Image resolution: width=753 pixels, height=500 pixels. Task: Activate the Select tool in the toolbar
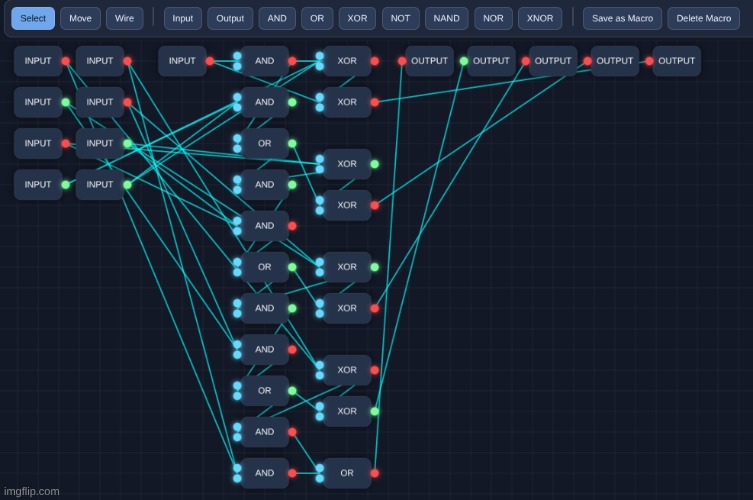pos(33,18)
